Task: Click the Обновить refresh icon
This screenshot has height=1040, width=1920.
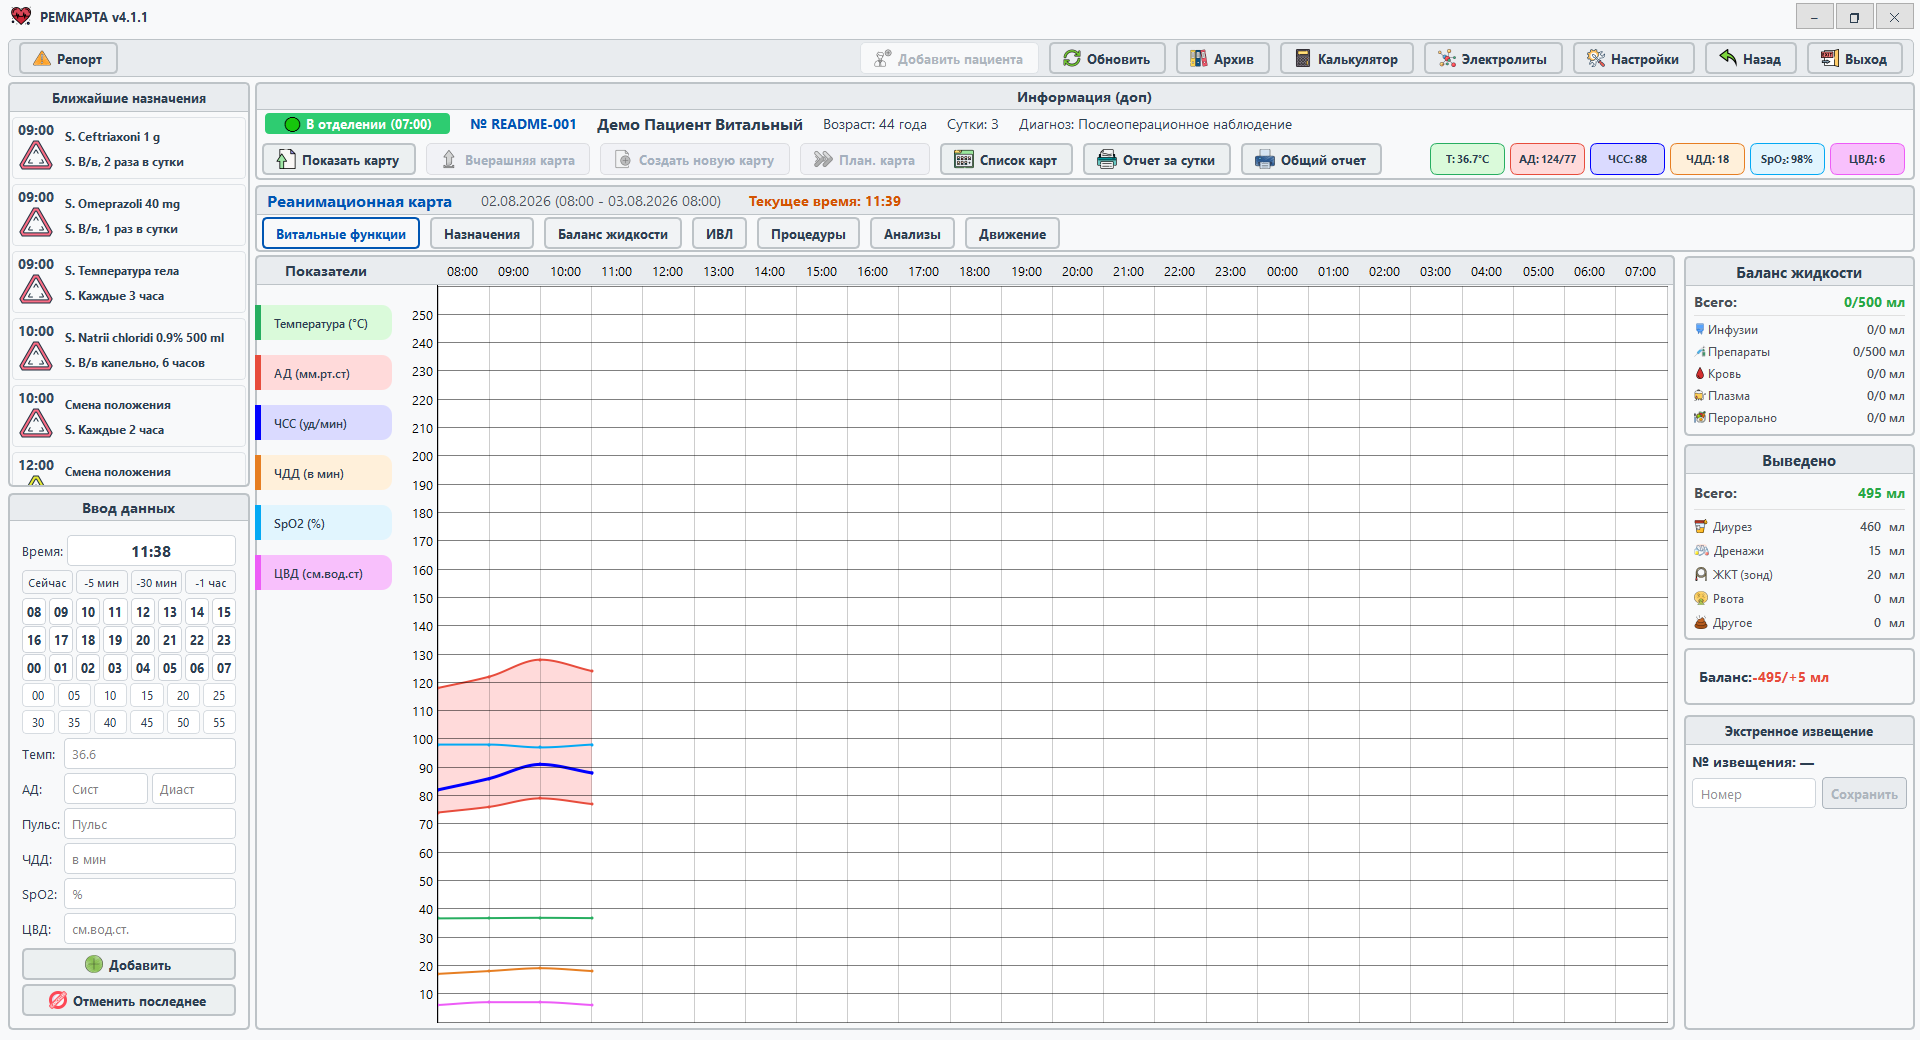Action: coord(1072,59)
